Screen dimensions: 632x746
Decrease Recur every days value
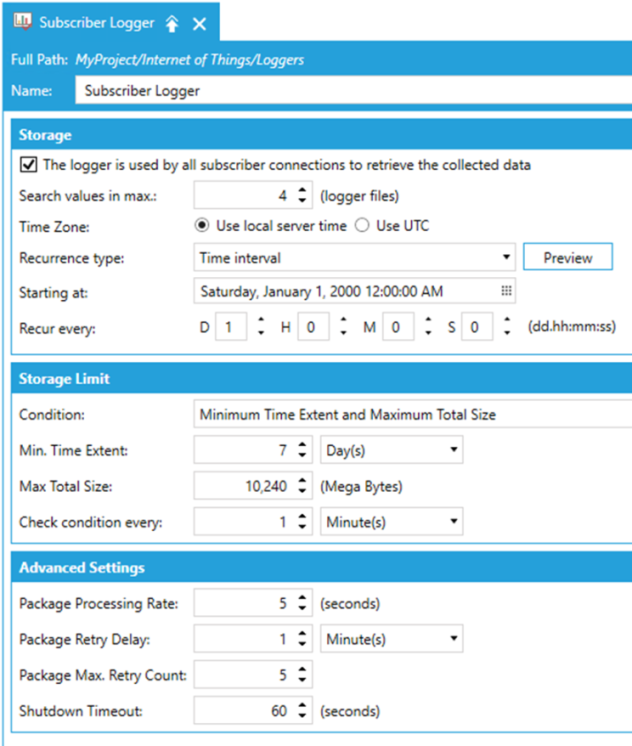[261, 333]
